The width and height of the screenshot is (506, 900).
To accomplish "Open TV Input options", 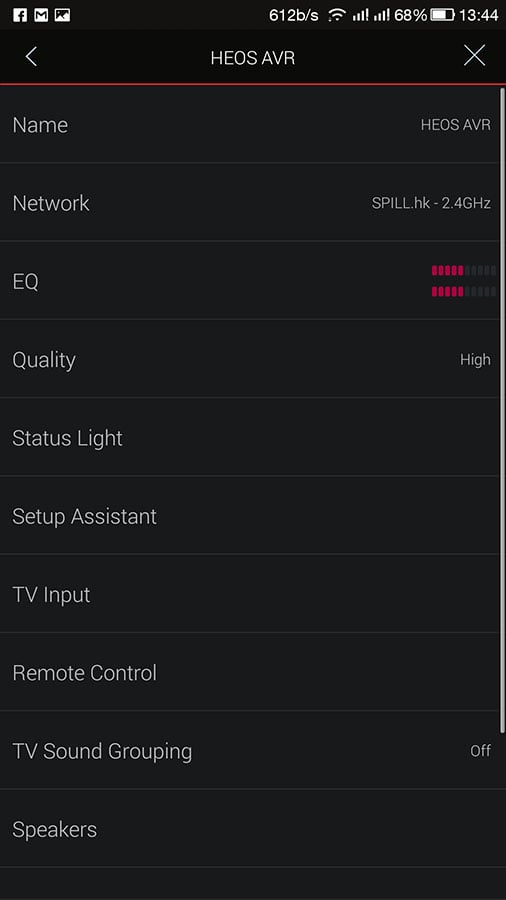I will click(250, 593).
